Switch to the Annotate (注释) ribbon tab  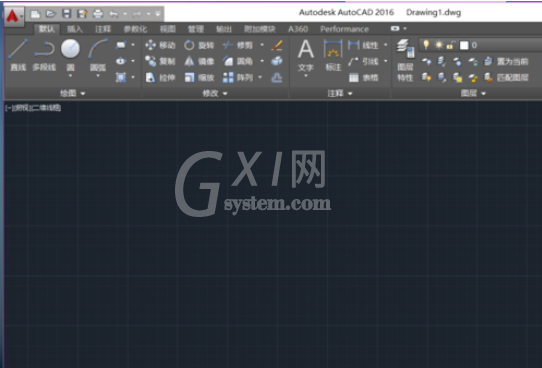click(103, 29)
